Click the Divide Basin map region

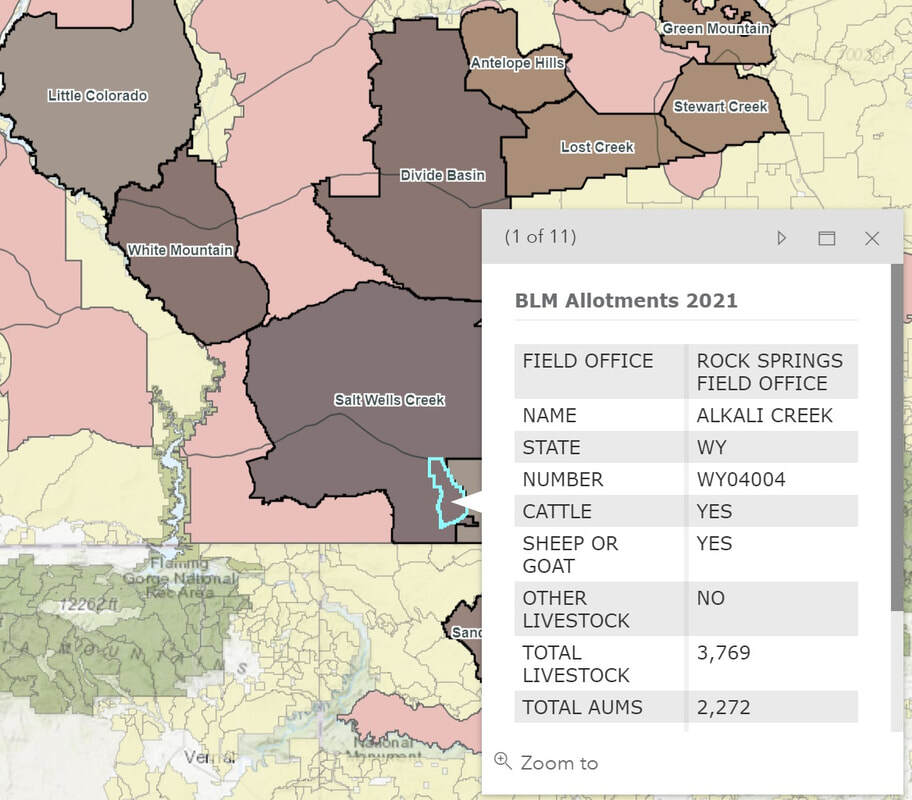pos(442,175)
